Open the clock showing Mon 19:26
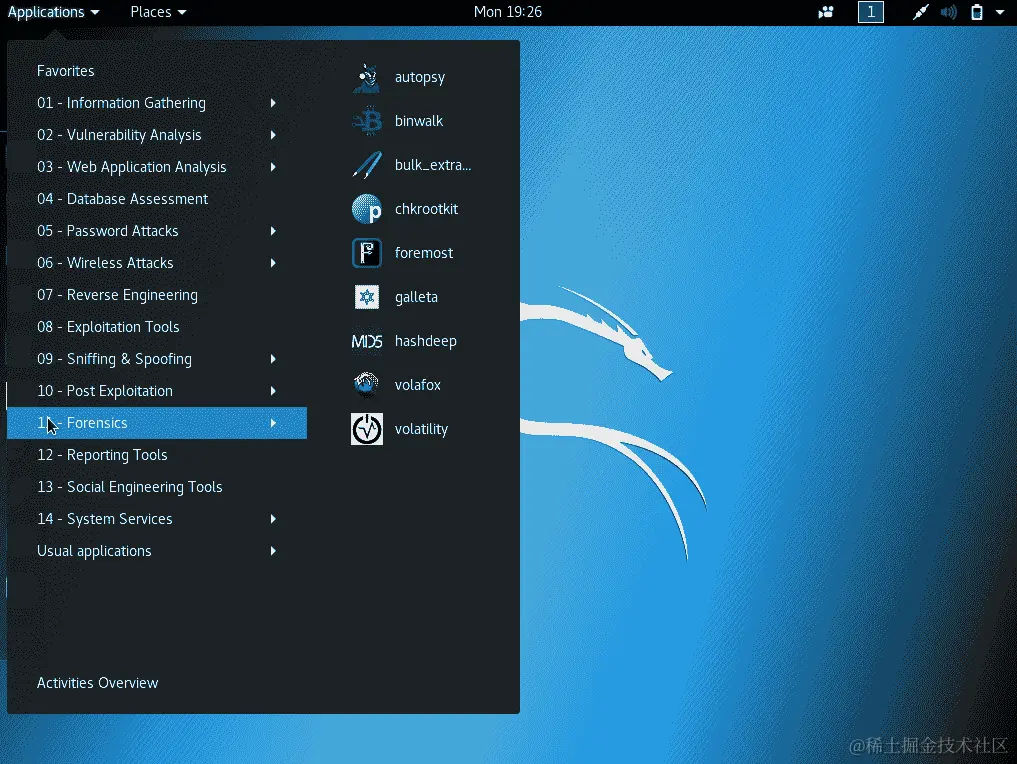The width and height of the screenshot is (1017, 764). [x=508, y=12]
